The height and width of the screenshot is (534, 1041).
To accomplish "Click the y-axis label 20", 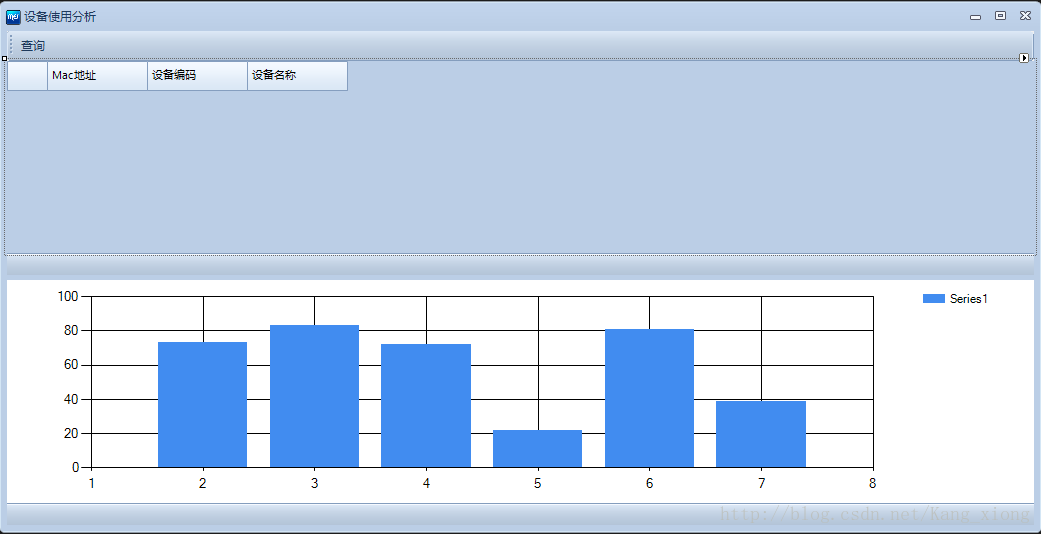I will click(72, 433).
